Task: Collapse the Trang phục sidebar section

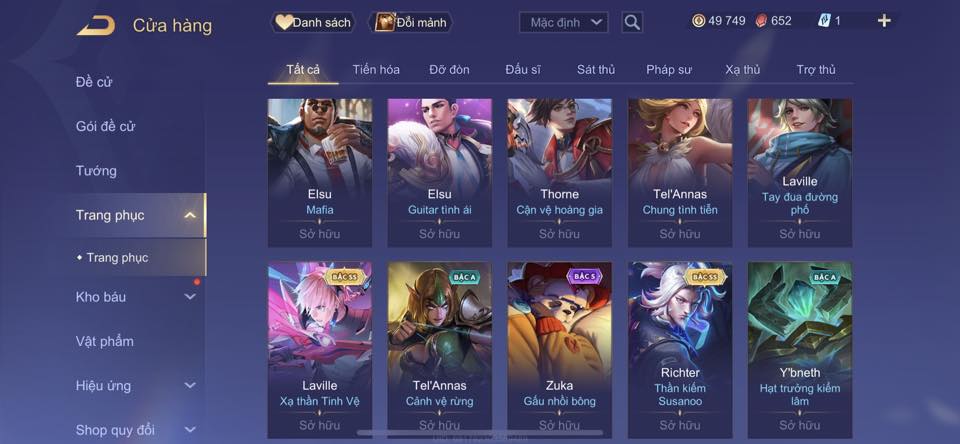Action: click(190, 215)
